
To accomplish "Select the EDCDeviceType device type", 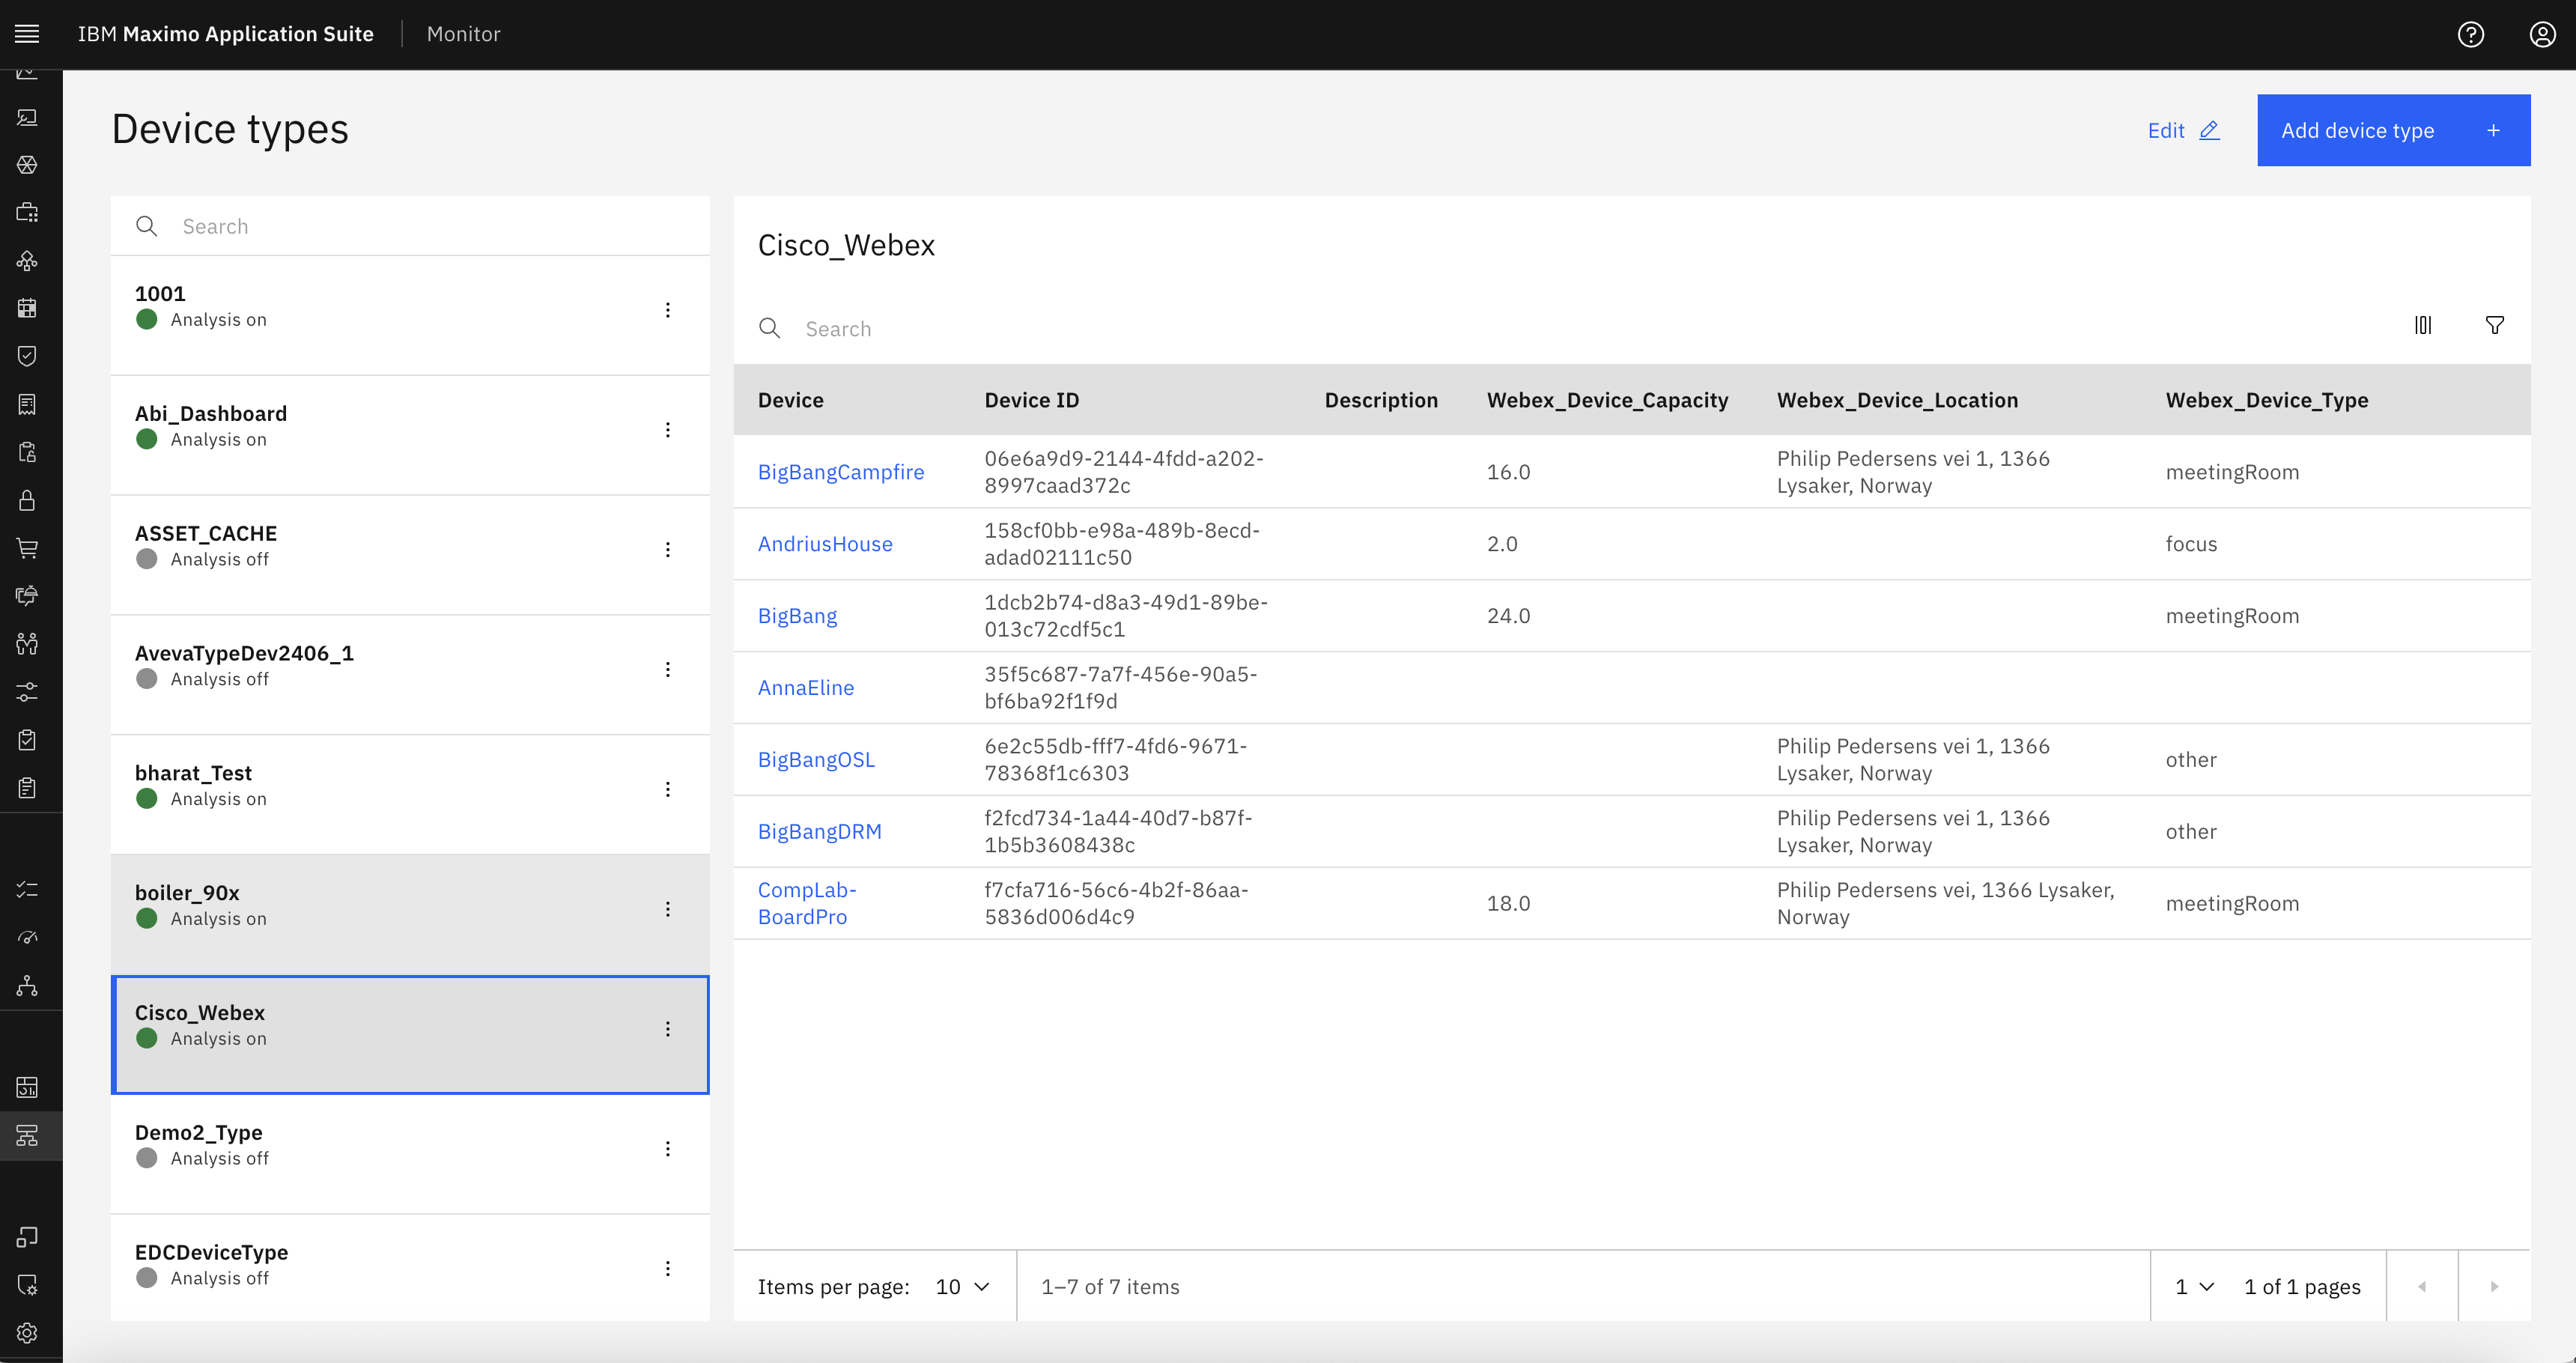I will pos(410,1268).
